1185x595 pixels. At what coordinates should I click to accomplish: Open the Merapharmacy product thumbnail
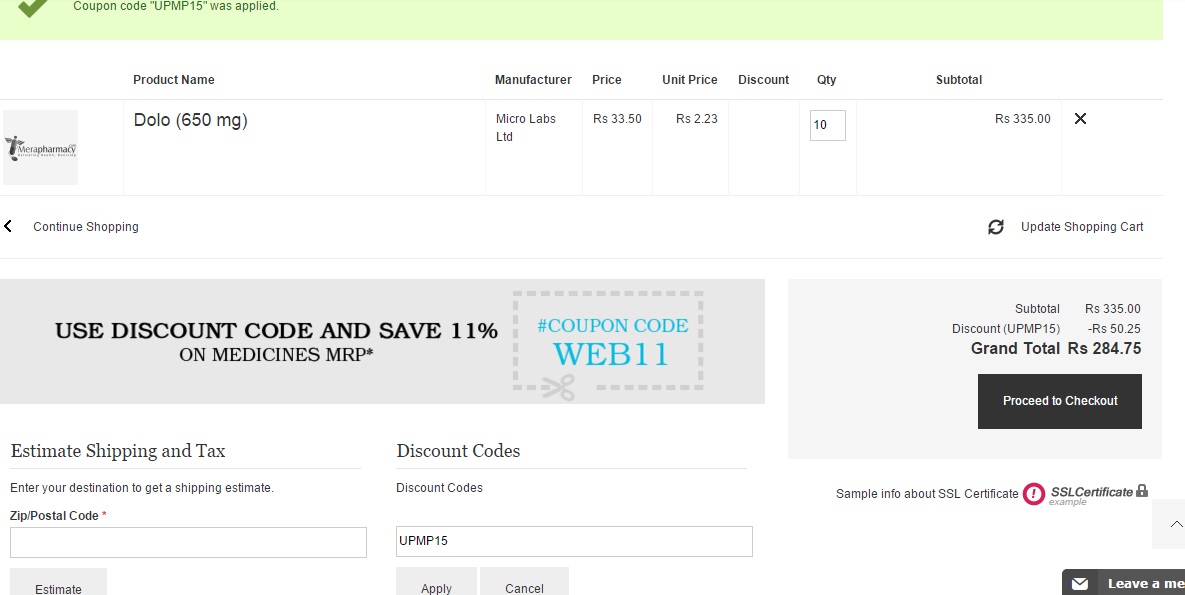40,148
